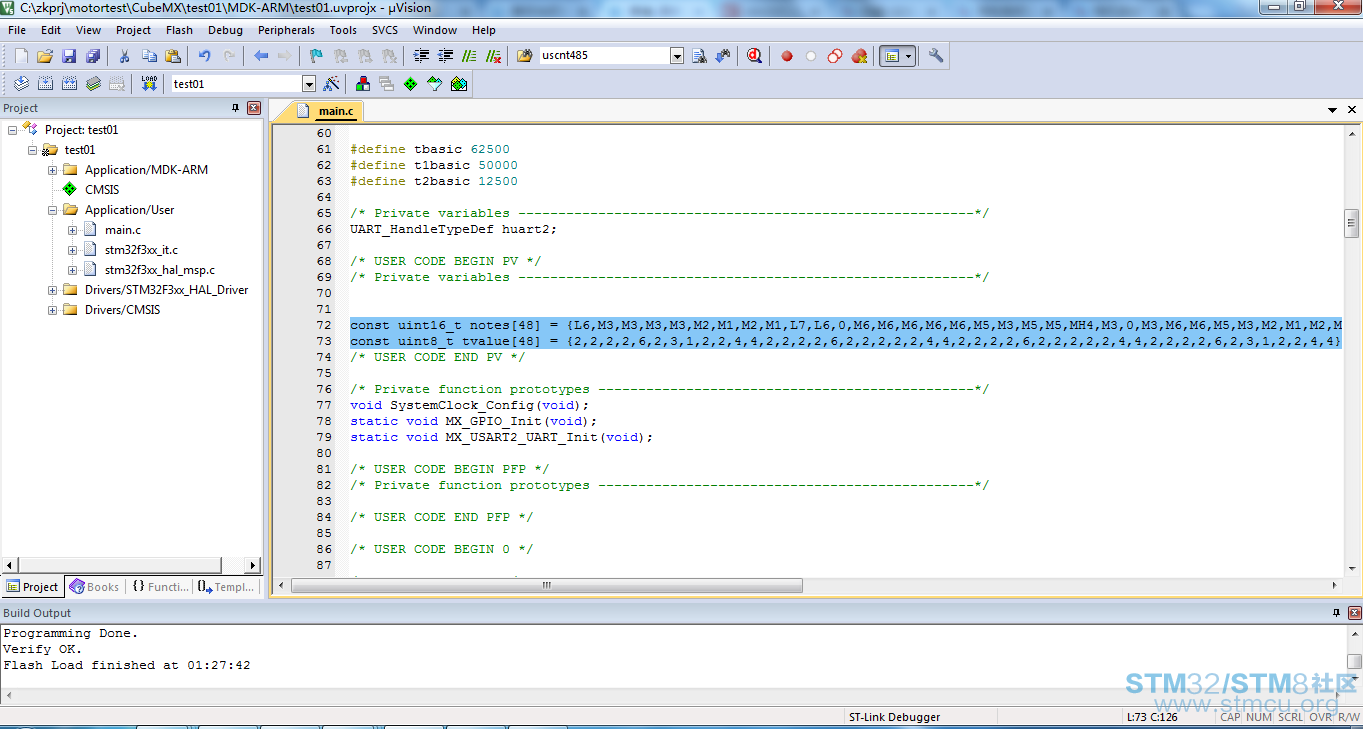Click the '#define tbasic 62500' code line
This screenshot has height=729, width=1363.
(x=430, y=149)
